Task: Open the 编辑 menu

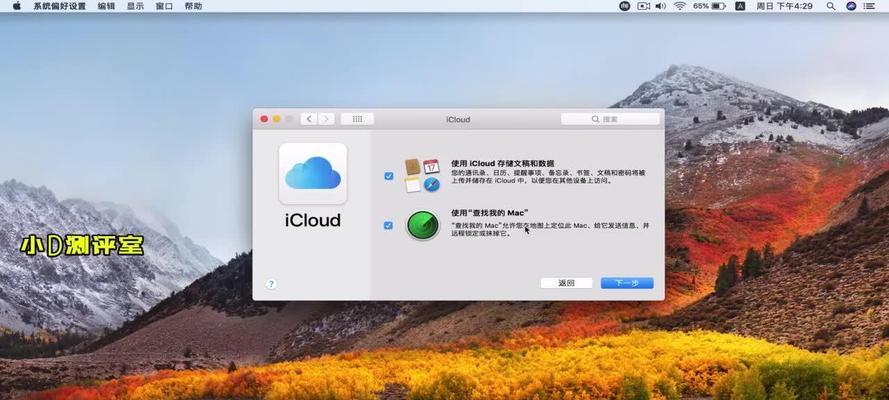Action: [x=106, y=6]
